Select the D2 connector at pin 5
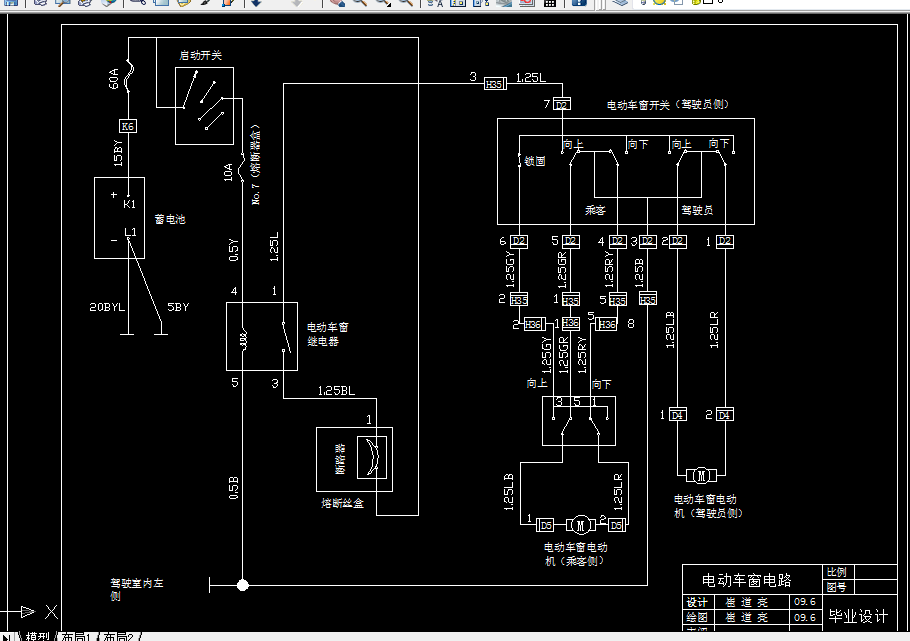This screenshot has height=641, width=910. click(571, 241)
